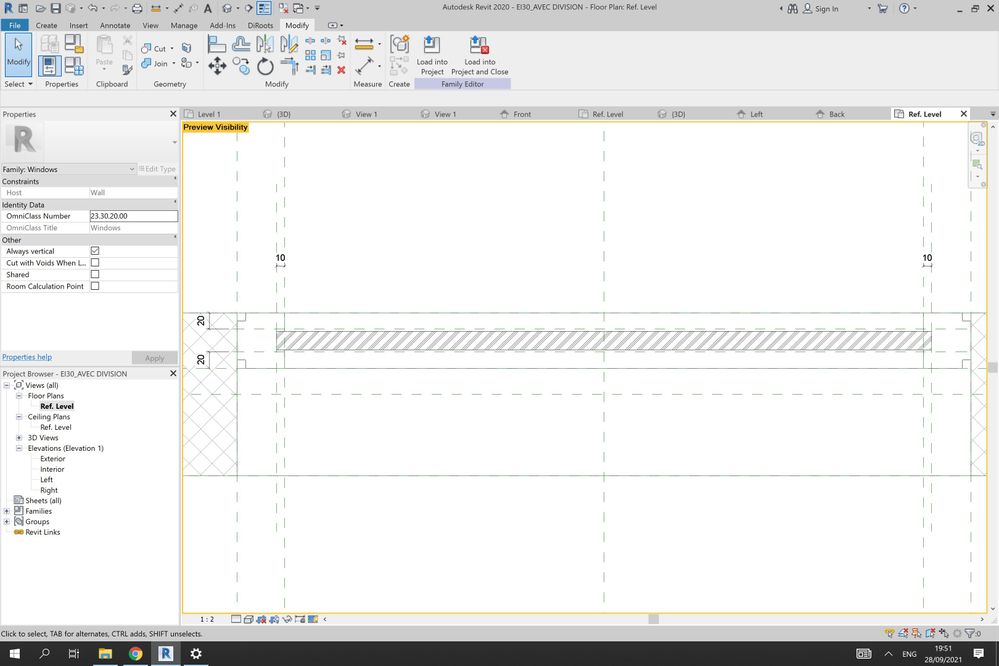Open the Select panel dropdown
The width and height of the screenshot is (999, 666).
(x=18, y=84)
